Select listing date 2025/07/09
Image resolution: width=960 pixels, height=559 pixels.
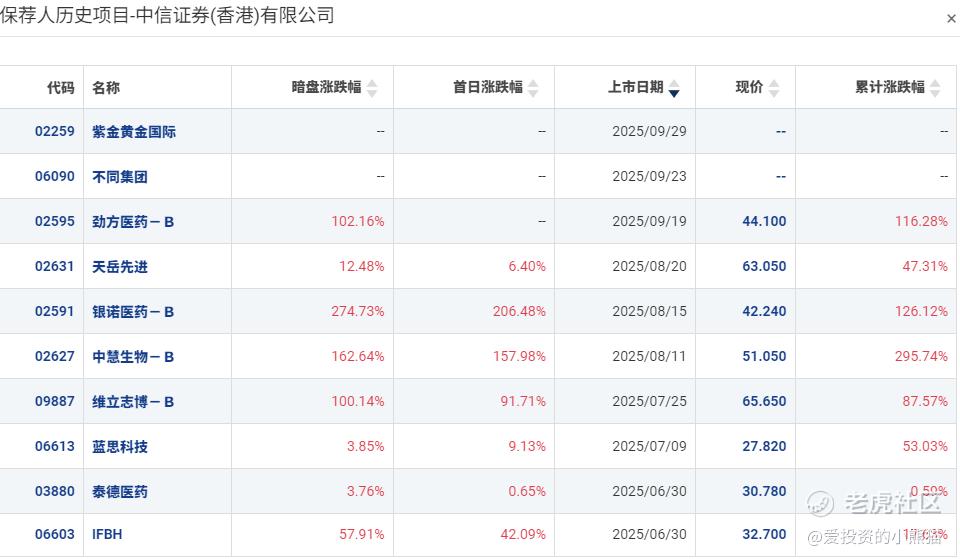[649, 446]
